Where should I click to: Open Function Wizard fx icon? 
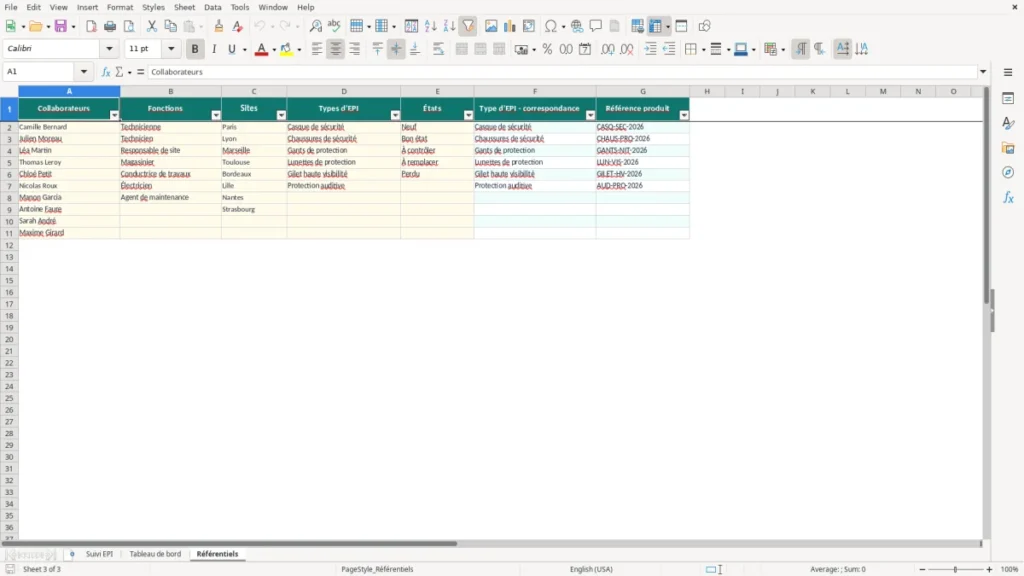106,72
